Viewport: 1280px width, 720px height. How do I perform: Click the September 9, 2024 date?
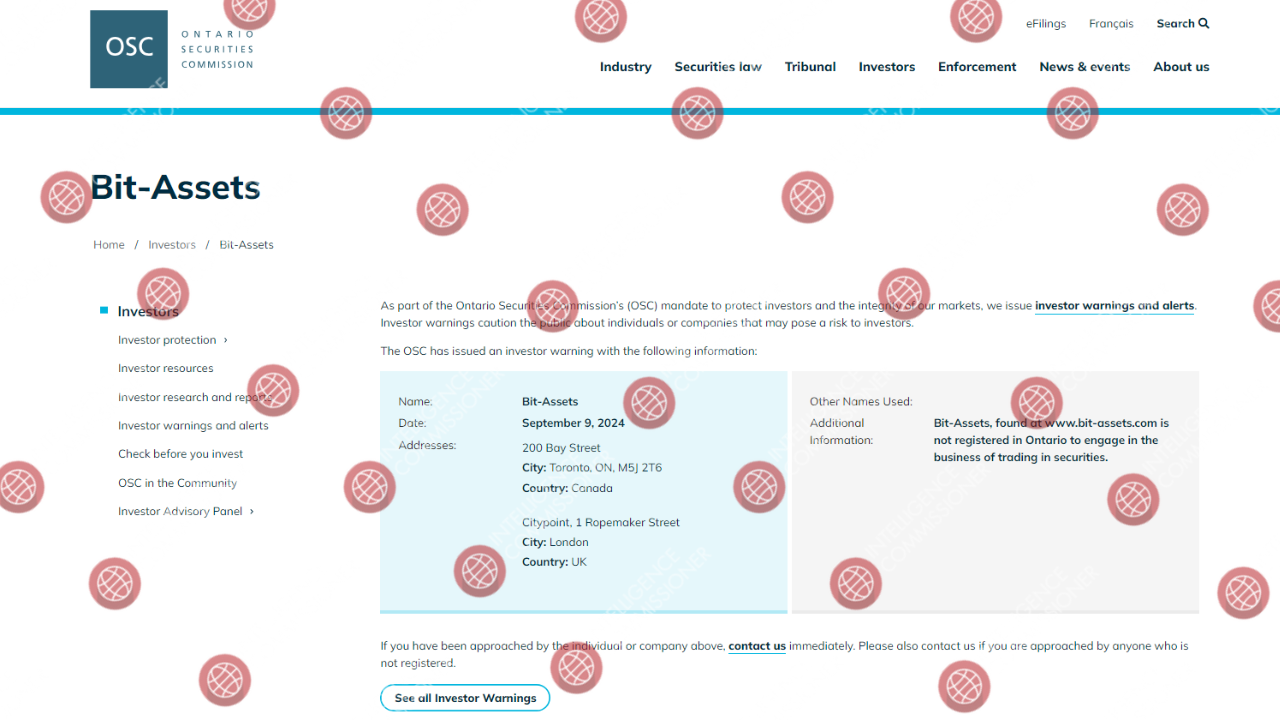click(573, 423)
